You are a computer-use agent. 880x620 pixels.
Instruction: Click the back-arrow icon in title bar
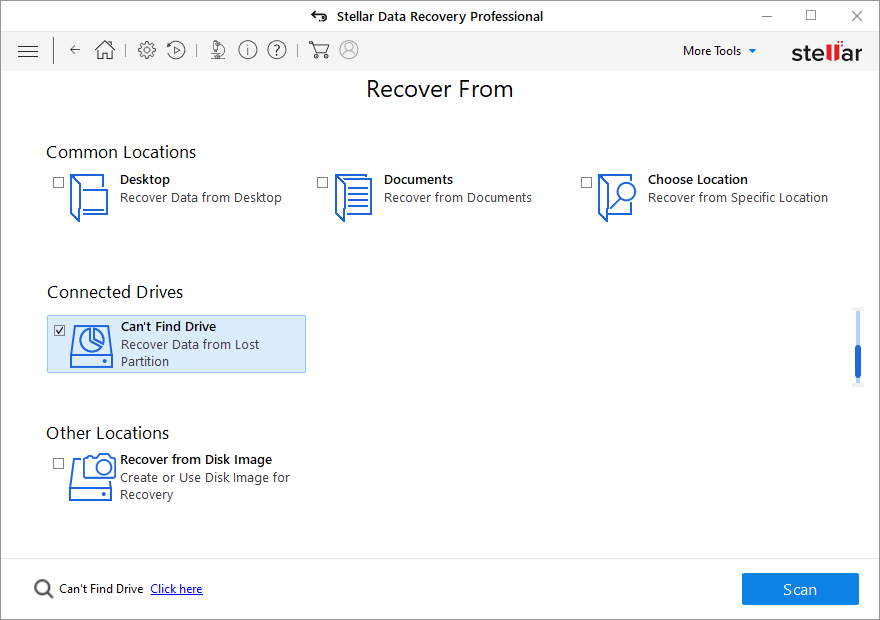click(x=319, y=16)
